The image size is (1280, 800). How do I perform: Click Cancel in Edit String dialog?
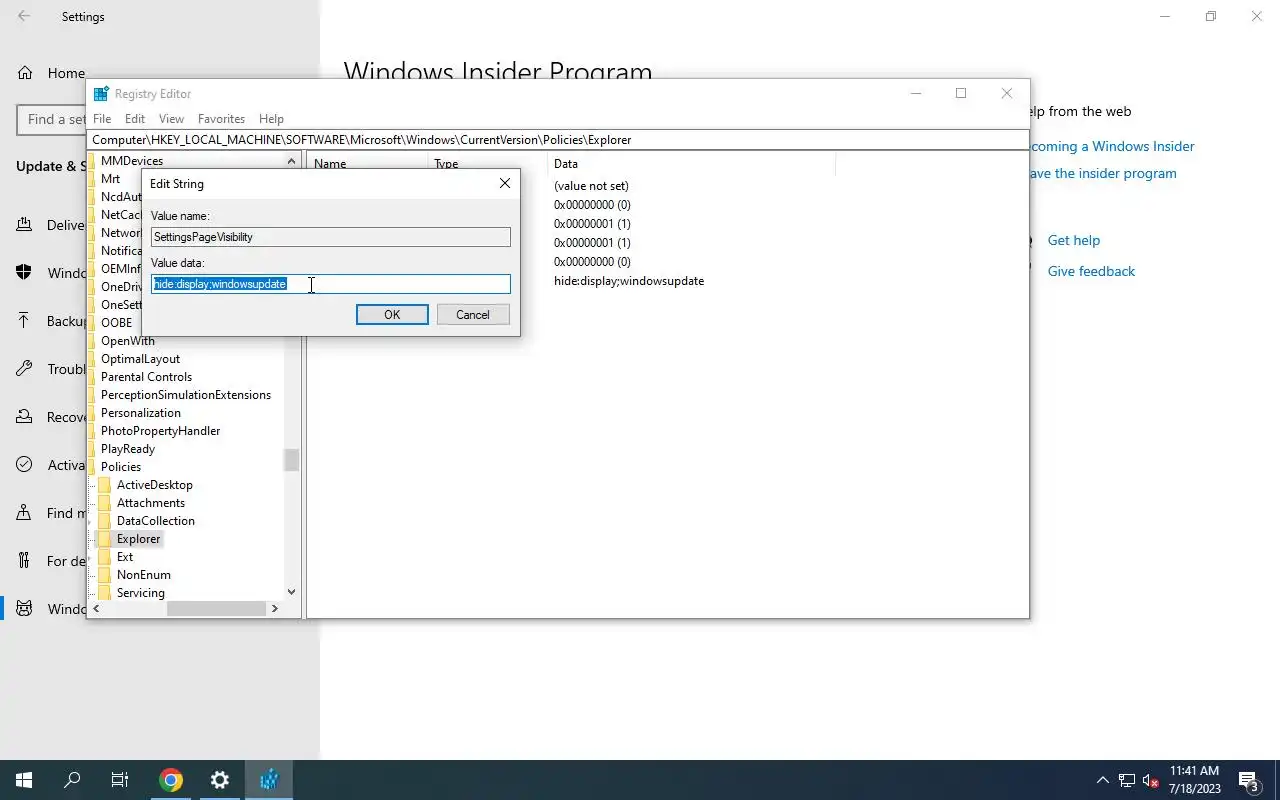tap(473, 314)
